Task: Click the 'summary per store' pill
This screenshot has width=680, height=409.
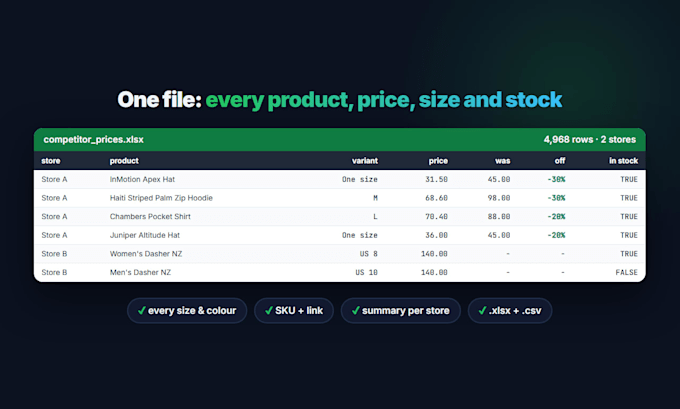Action: pos(401,311)
